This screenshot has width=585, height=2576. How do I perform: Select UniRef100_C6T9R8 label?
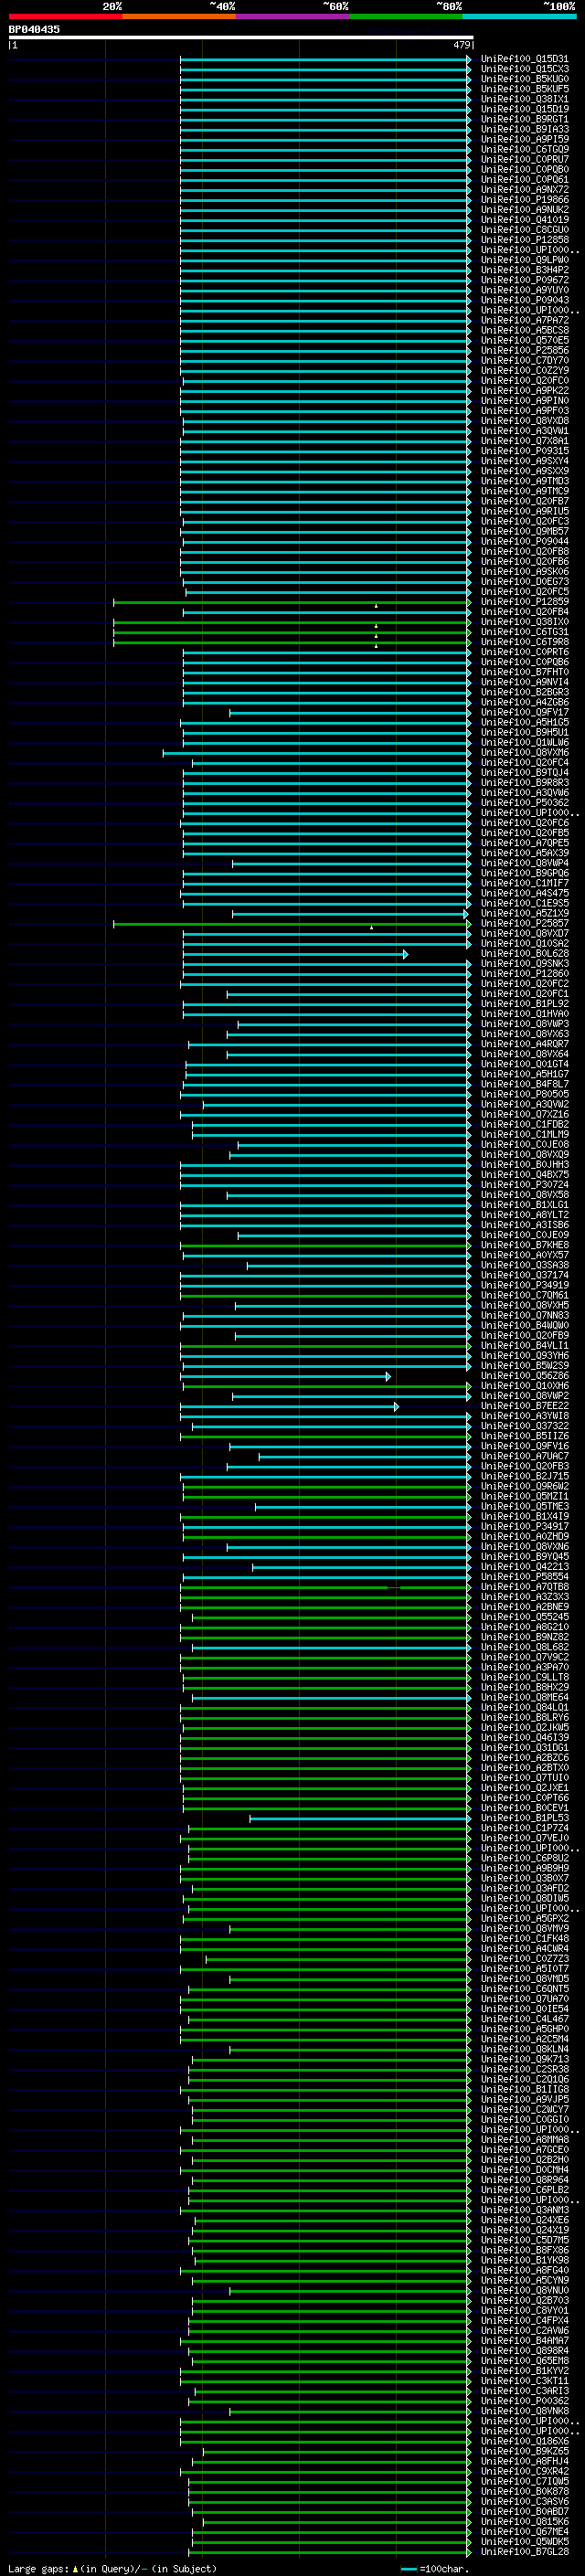point(525,642)
